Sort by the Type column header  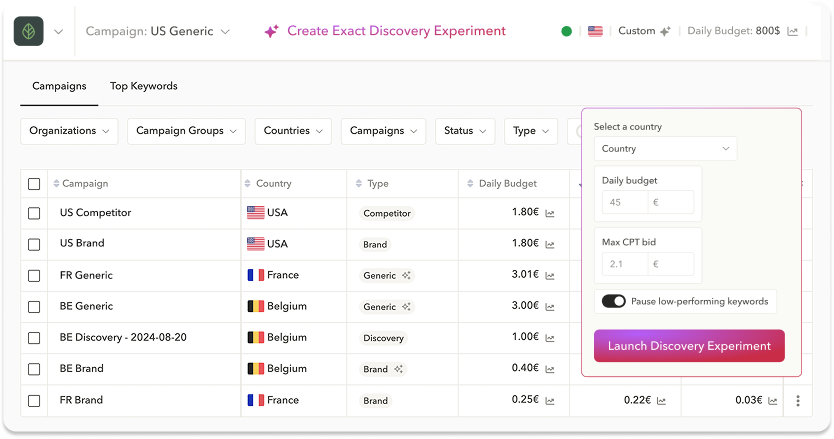point(372,184)
